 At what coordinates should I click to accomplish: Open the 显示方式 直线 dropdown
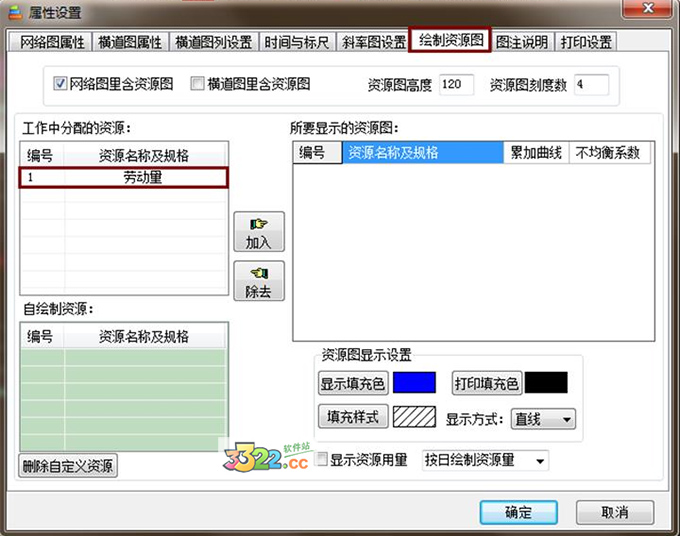coord(543,419)
